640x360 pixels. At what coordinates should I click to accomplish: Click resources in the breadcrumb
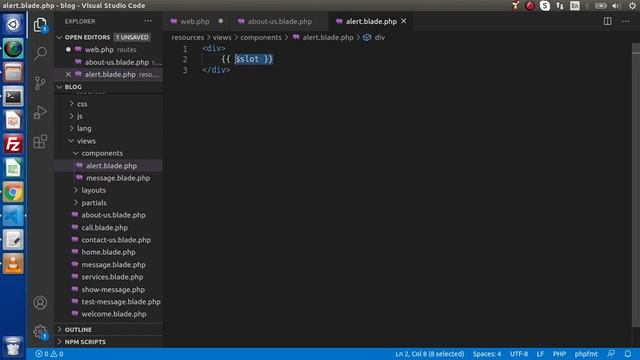pos(187,37)
